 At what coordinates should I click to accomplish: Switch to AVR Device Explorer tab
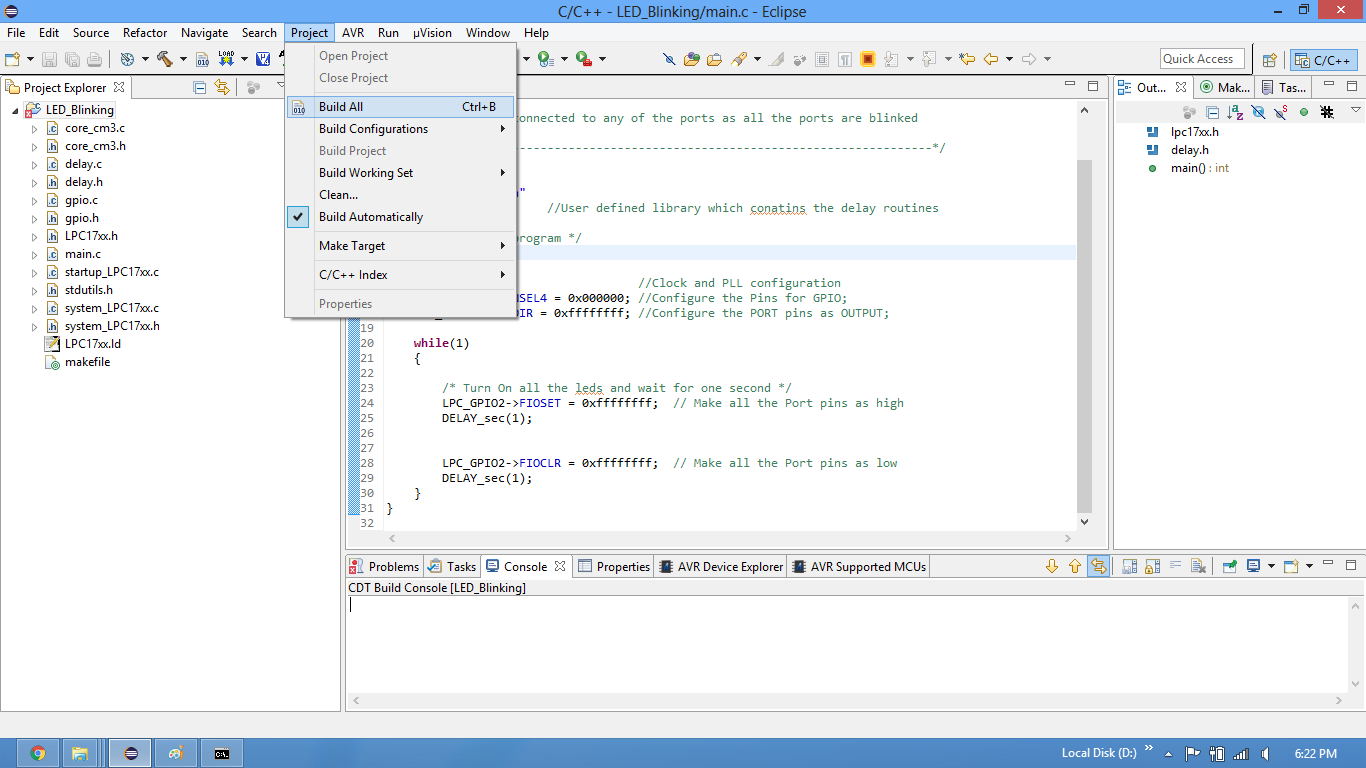(x=720, y=566)
